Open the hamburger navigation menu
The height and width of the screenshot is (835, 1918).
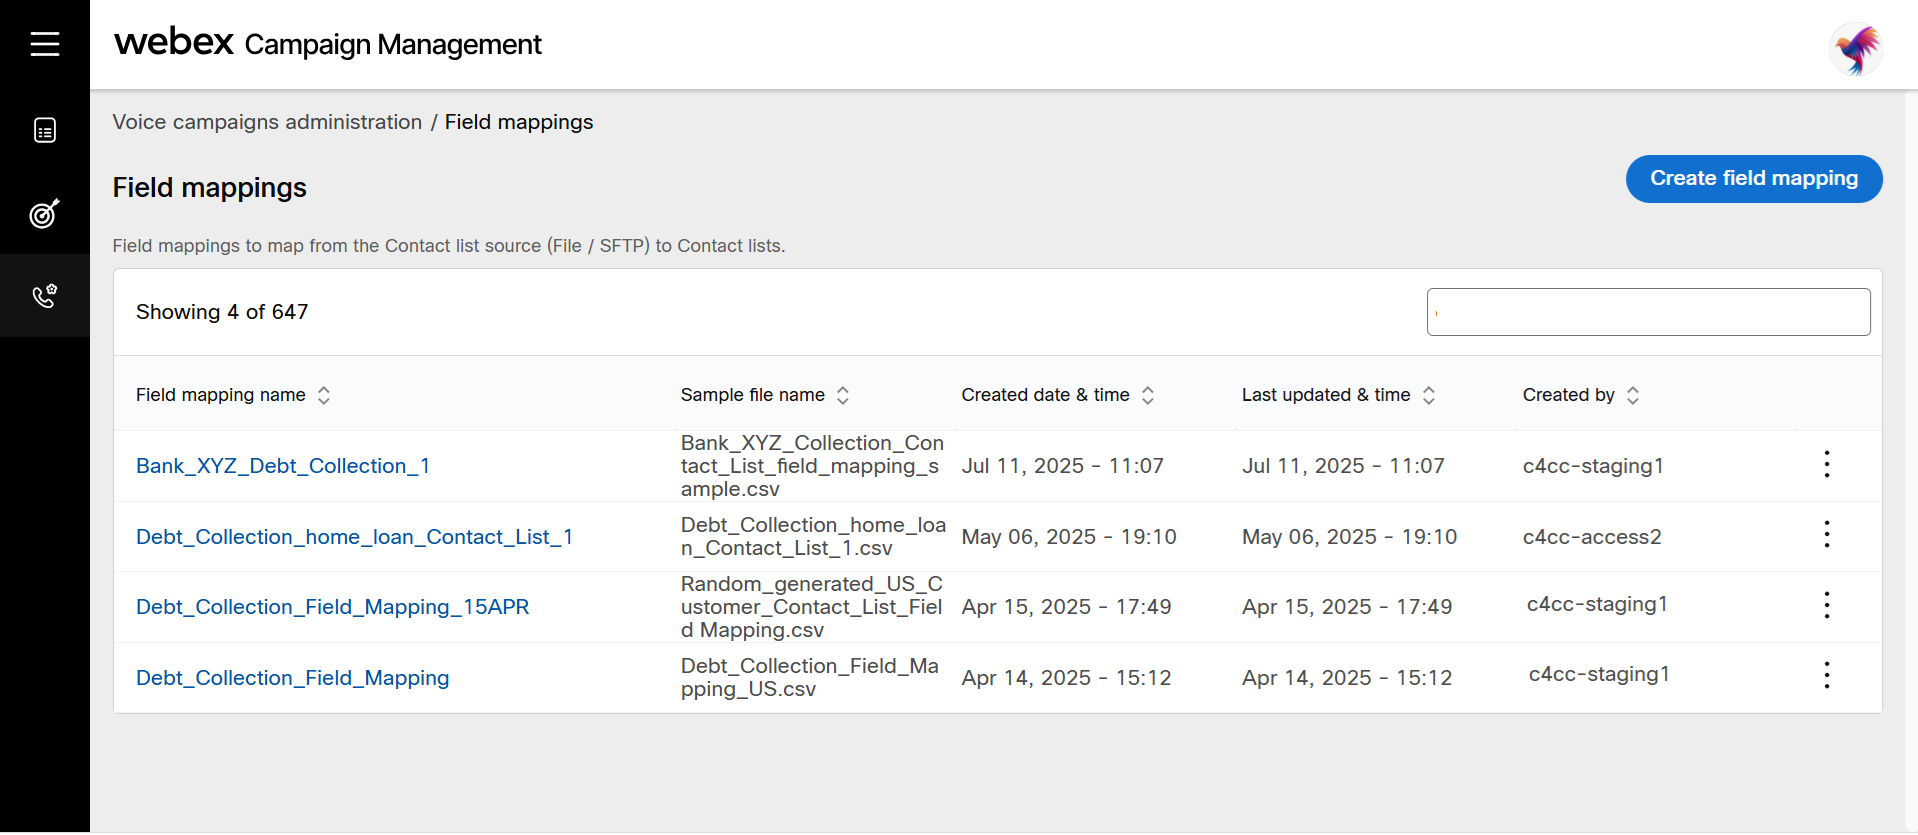(x=45, y=44)
